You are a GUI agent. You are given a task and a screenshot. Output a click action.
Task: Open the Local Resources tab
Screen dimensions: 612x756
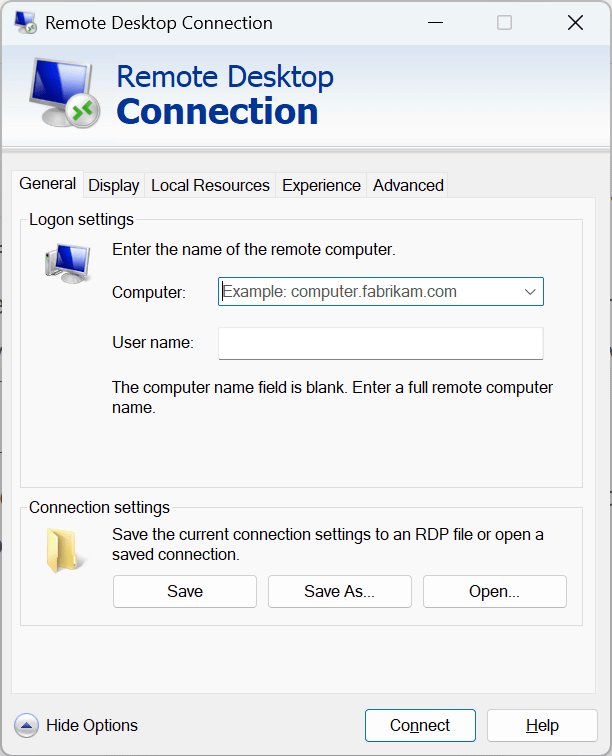point(210,185)
